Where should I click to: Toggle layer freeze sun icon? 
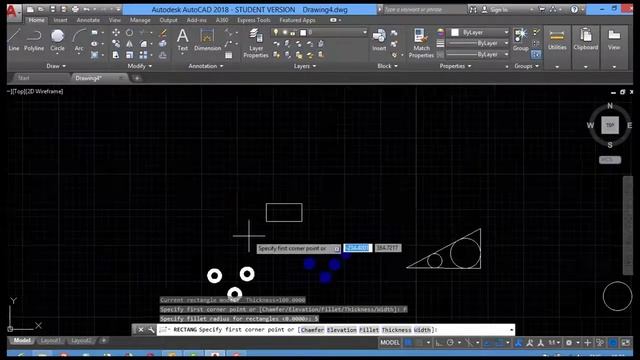[284, 32]
